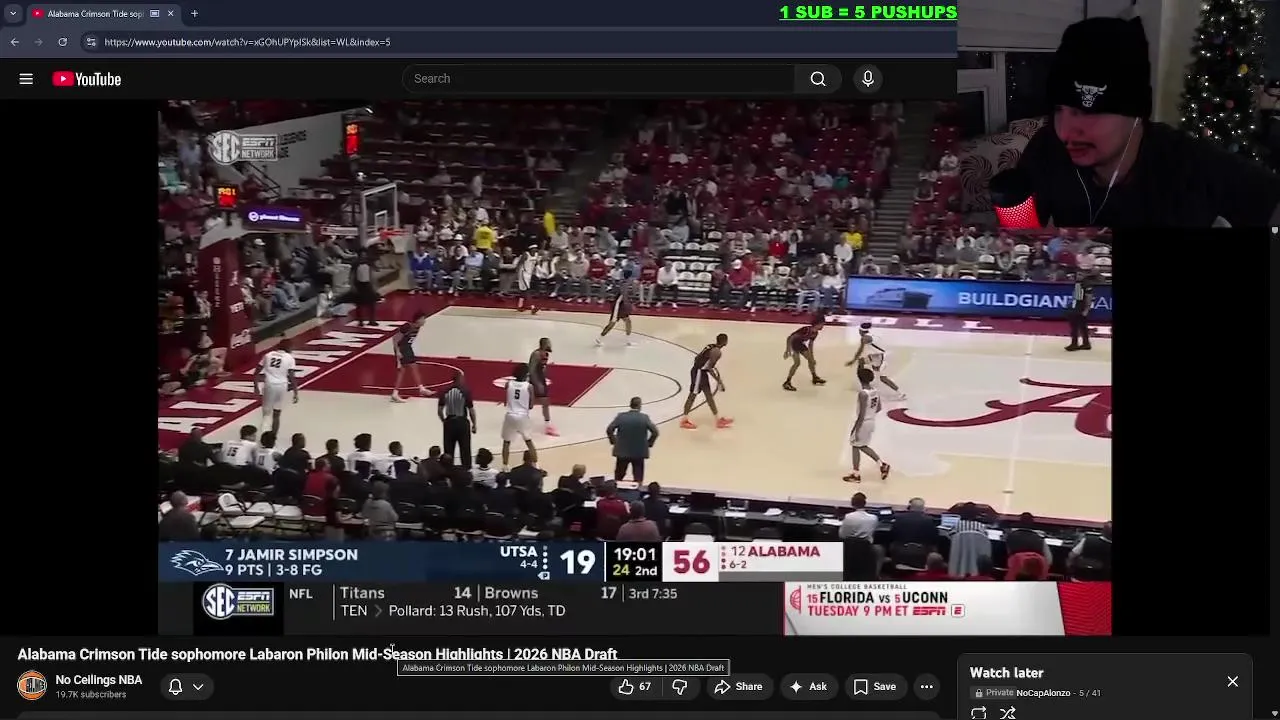The width and height of the screenshot is (1280, 720).
Task: Like the video with 67 likes
Action: (x=635, y=686)
